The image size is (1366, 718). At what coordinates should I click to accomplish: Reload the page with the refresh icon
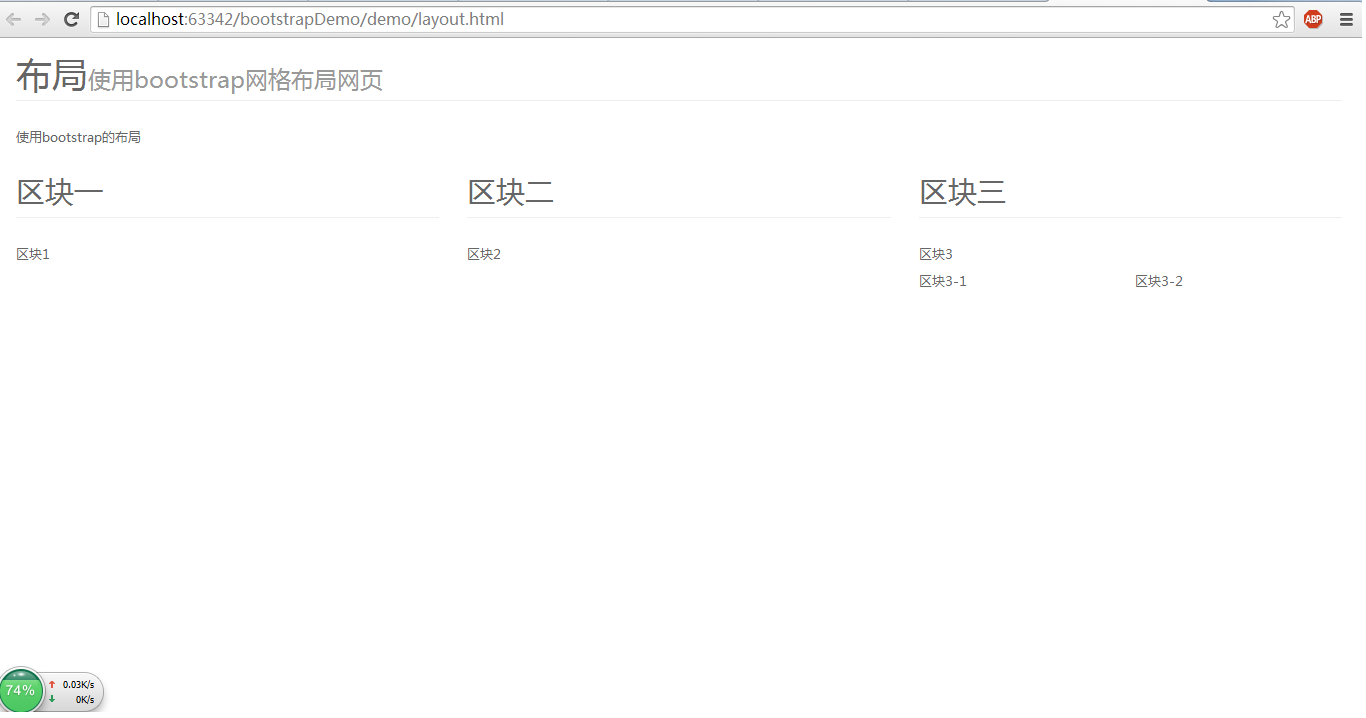click(x=72, y=19)
